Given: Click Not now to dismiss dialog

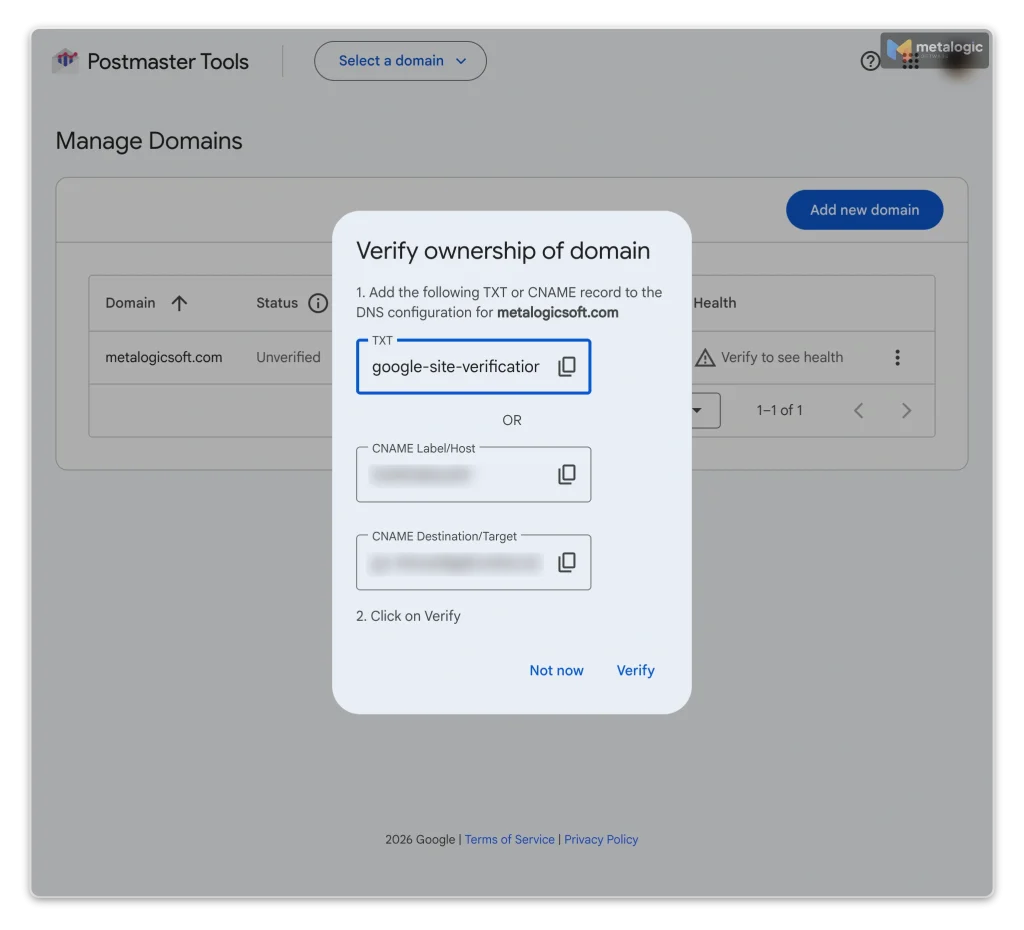Looking at the screenshot, I should (x=556, y=670).
